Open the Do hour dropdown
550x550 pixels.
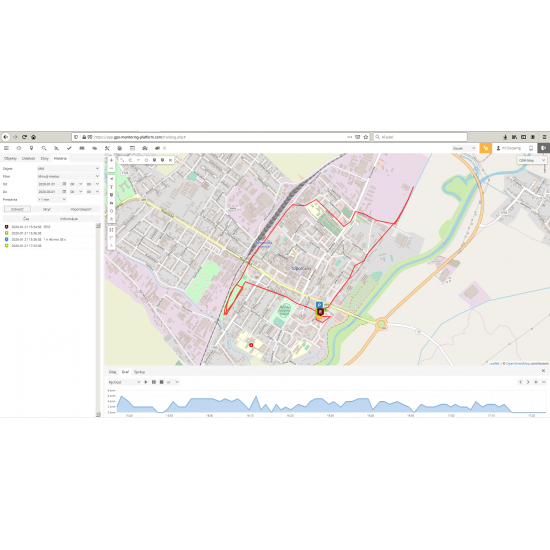pos(76,192)
